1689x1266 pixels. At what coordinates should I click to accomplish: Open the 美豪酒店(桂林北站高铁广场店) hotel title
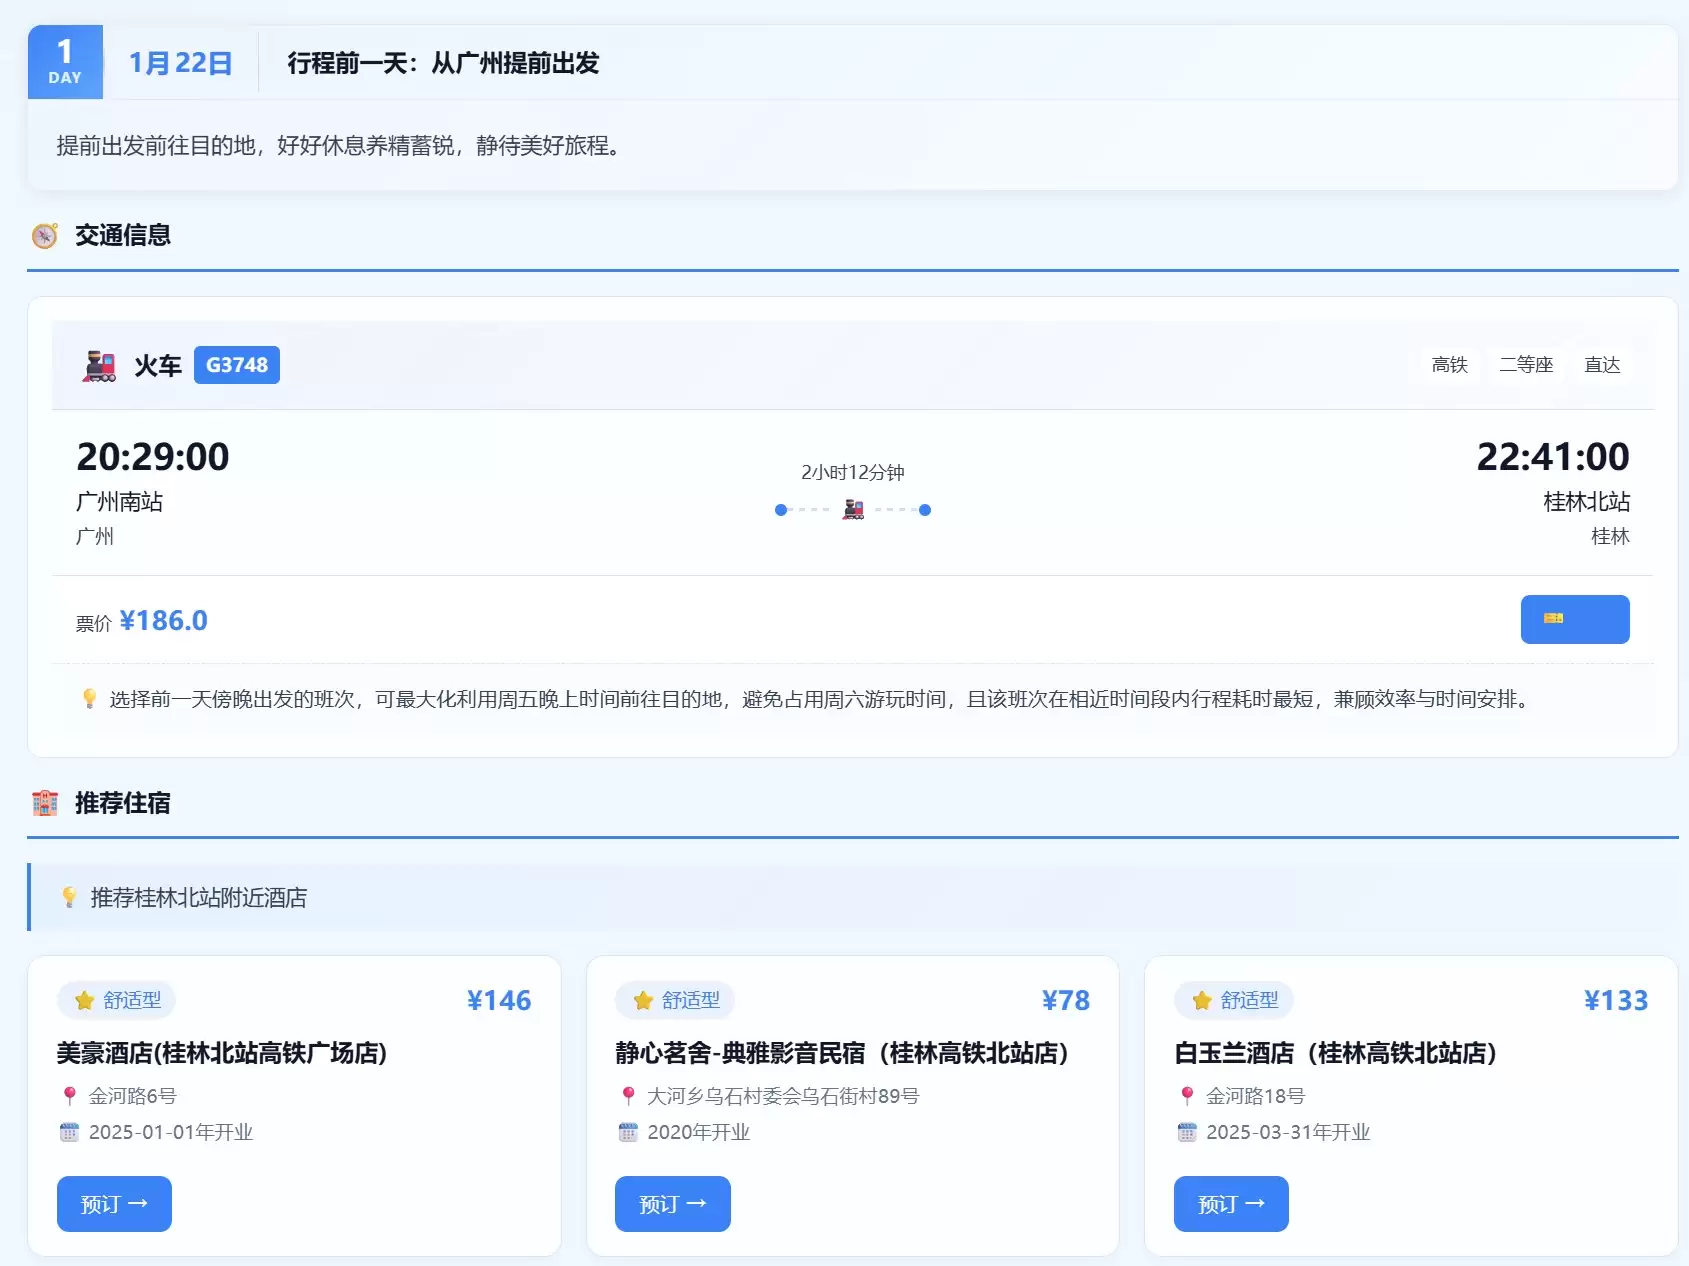222,1053
